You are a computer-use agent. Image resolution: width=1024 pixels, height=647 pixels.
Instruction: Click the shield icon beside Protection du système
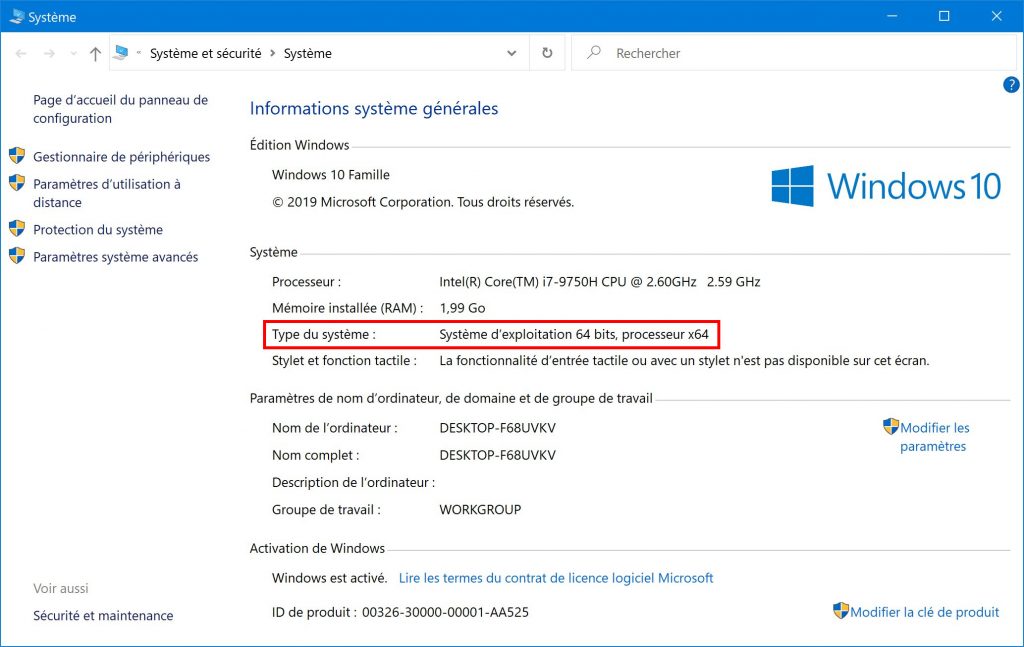pos(17,229)
